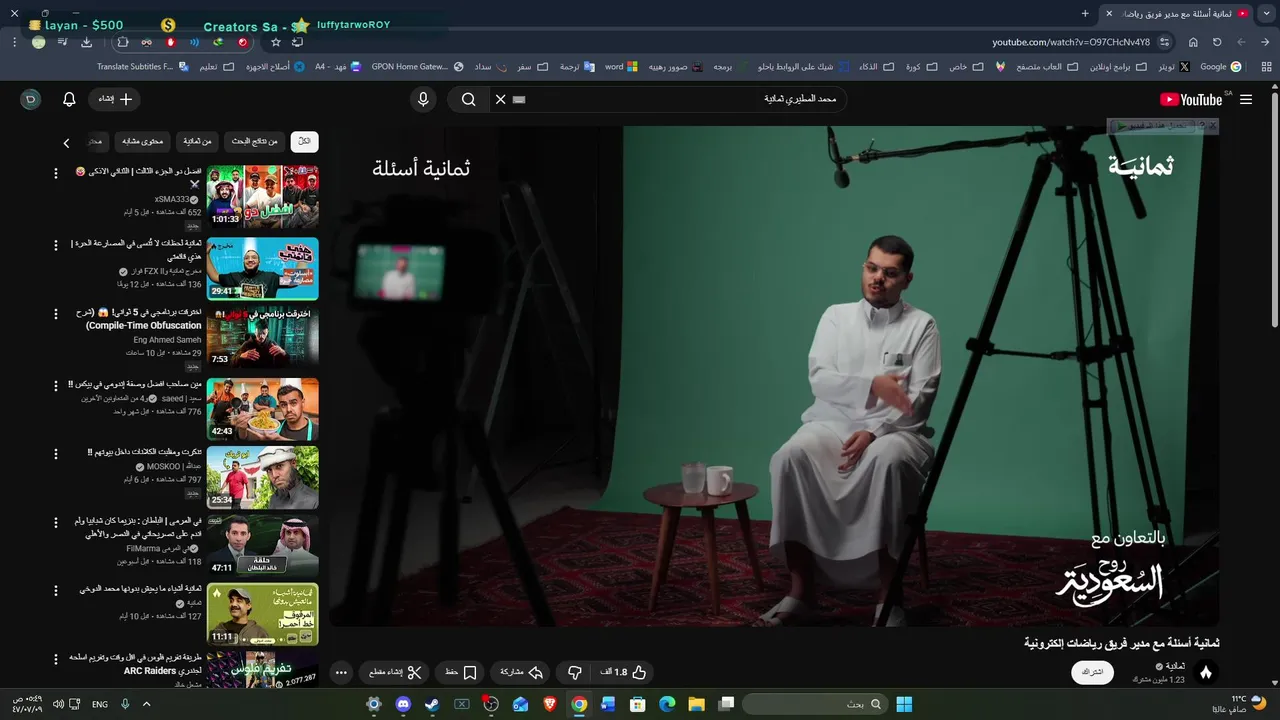Bookmark this page with the star icon
The width and height of the screenshot is (1280, 720).
coord(276,42)
